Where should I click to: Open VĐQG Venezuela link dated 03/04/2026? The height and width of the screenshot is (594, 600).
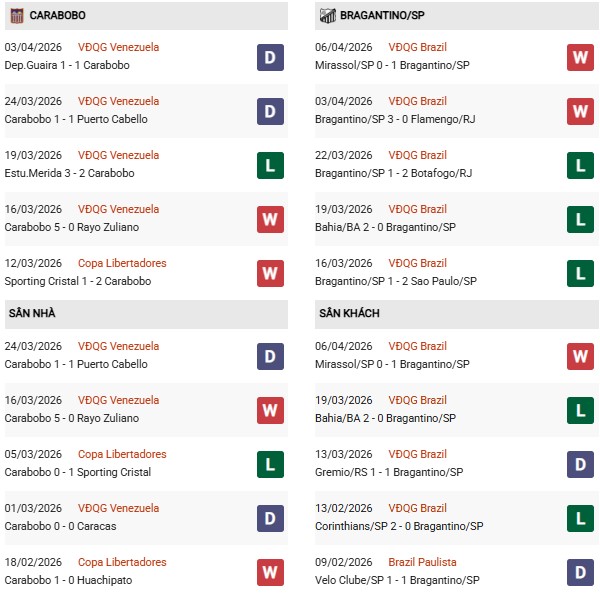click(x=118, y=47)
